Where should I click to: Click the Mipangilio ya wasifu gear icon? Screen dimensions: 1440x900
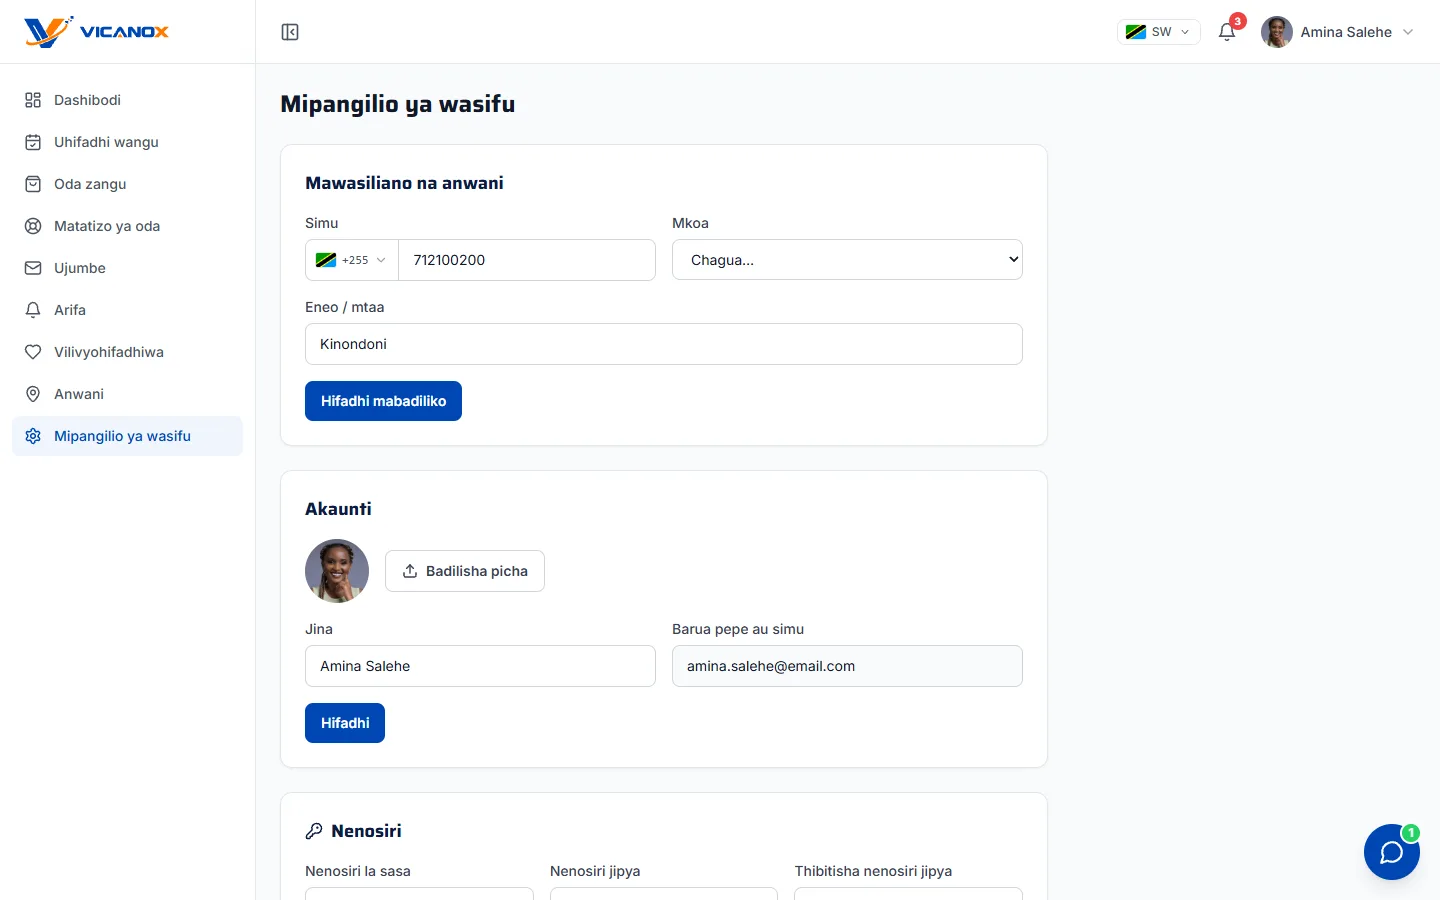tap(33, 436)
